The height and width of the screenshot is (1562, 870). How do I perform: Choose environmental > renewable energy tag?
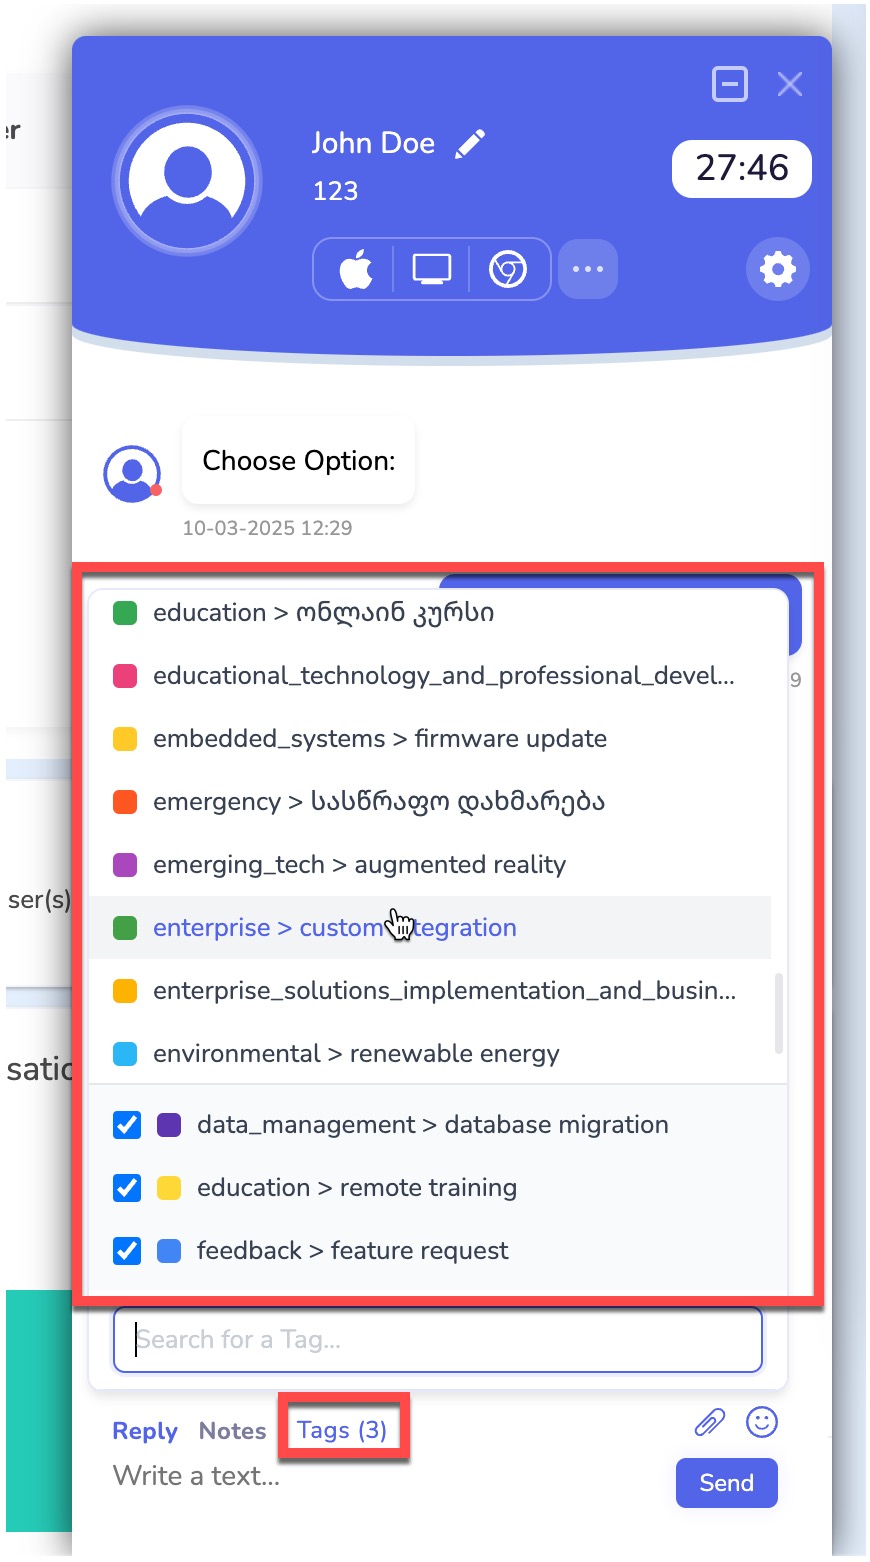[355, 1054]
